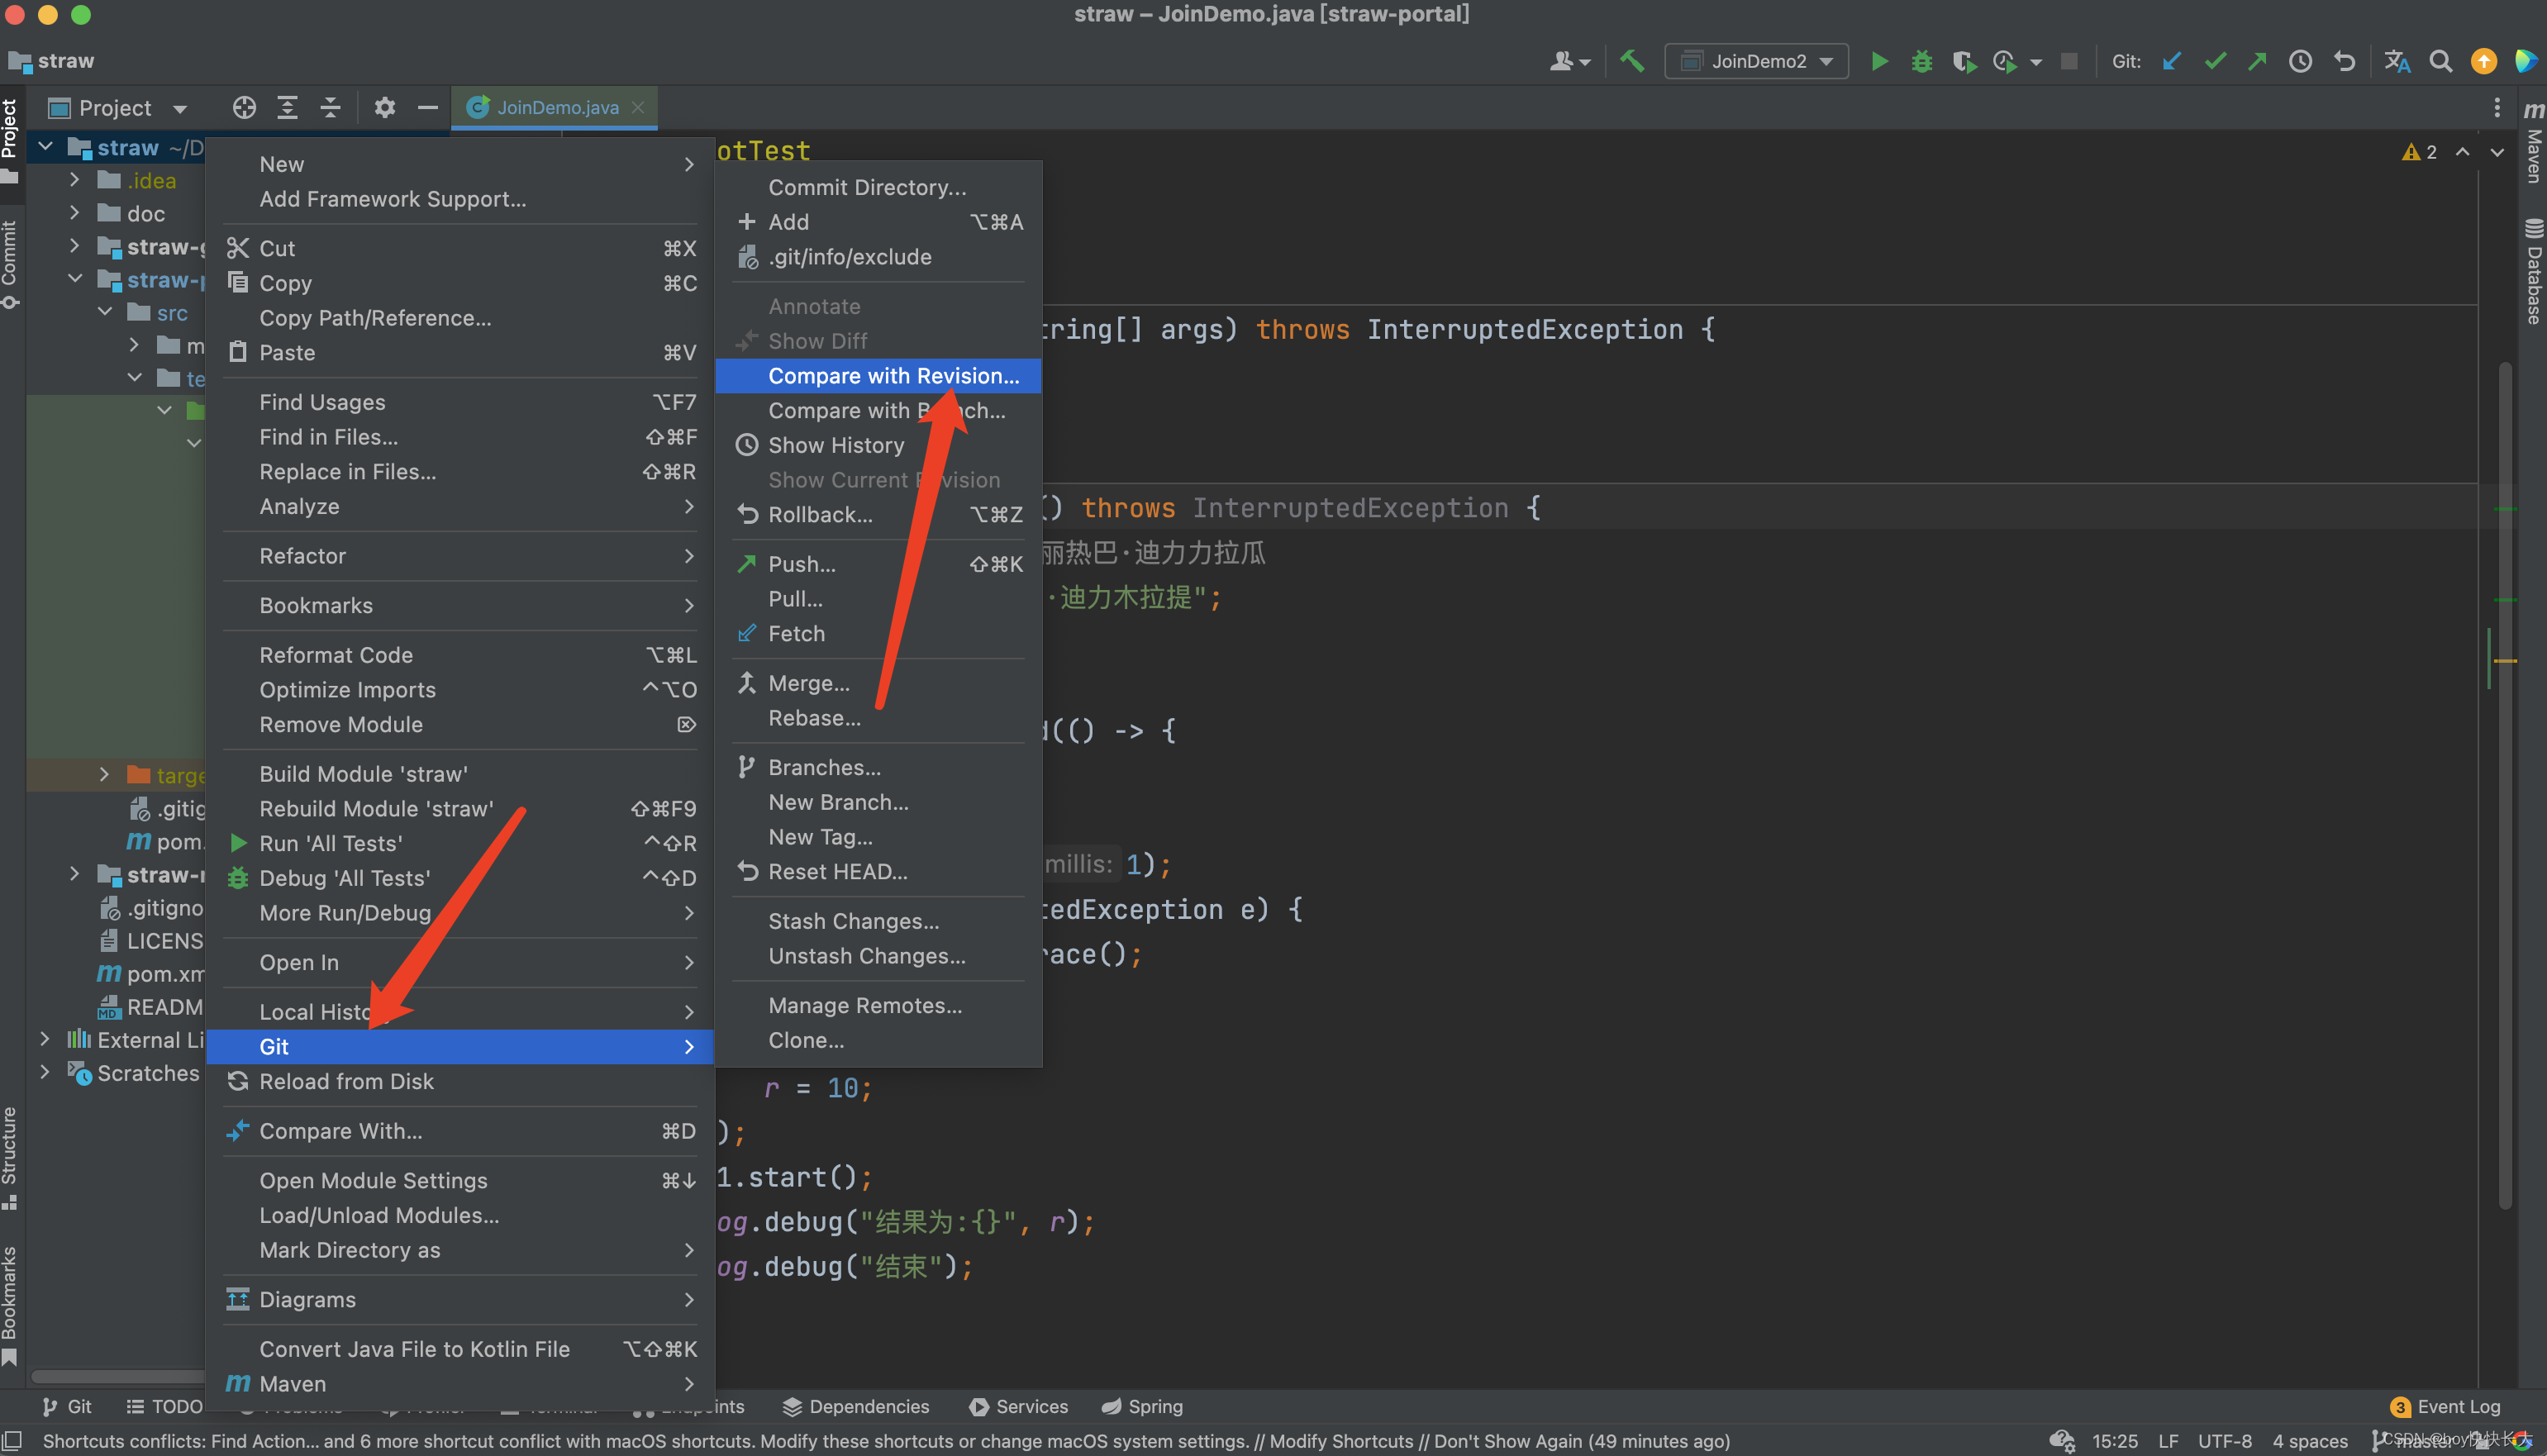This screenshot has width=2547, height=1456.
Task: Open the New submenu in context menu
Action: [x=460, y=164]
